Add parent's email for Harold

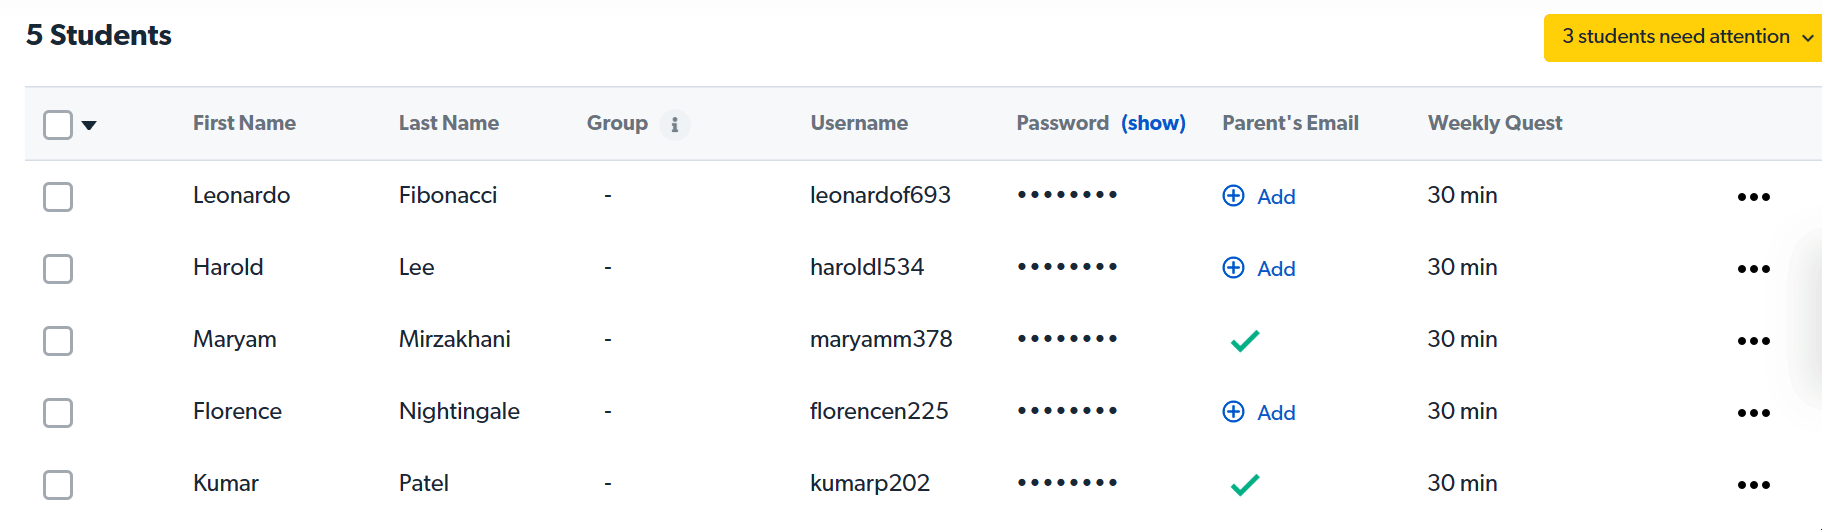(x=1259, y=269)
